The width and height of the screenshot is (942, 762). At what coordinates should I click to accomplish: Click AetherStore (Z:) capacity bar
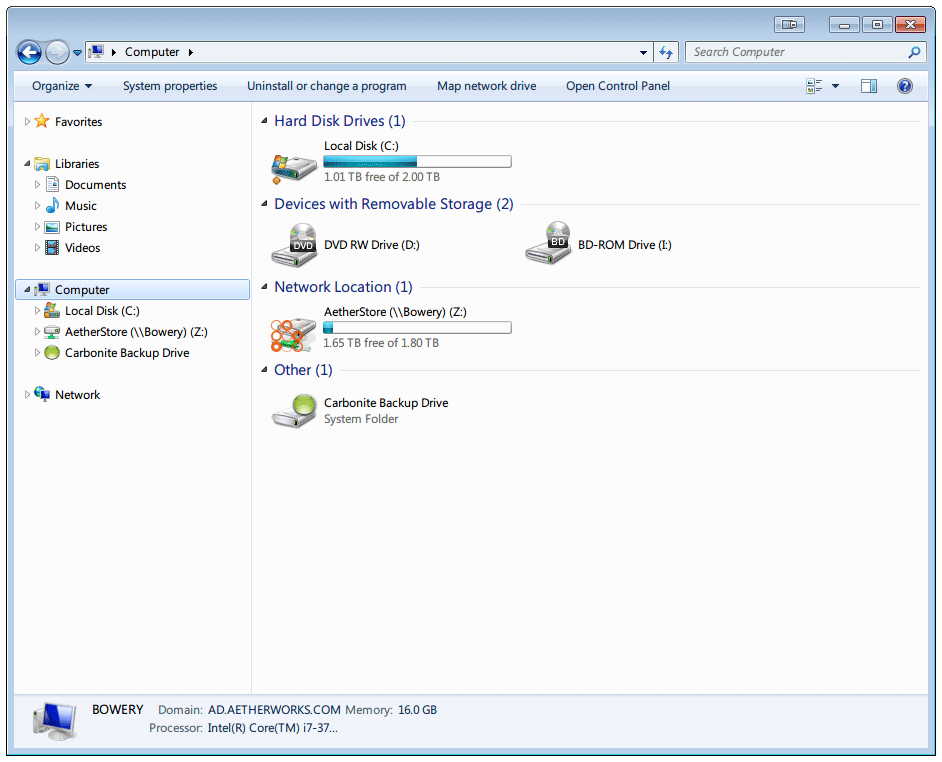point(417,328)
